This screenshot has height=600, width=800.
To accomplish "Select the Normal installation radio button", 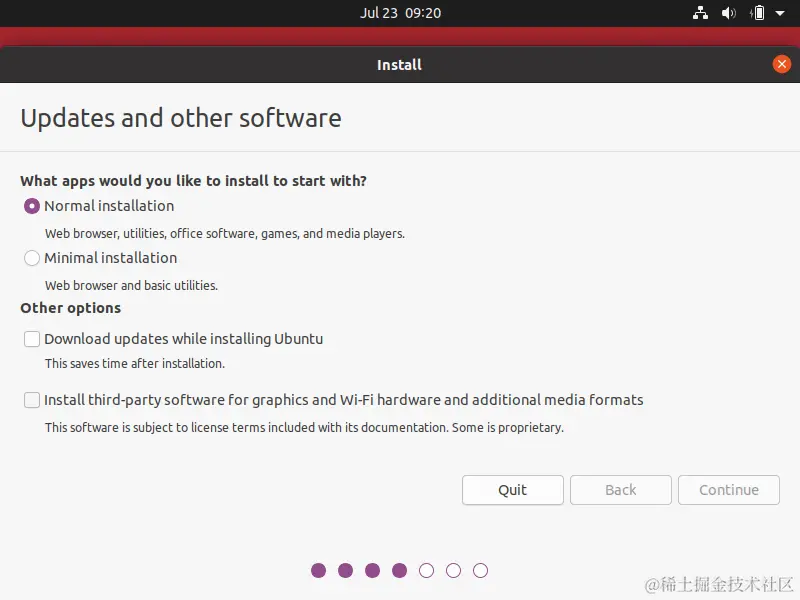I will coord(32,206).
